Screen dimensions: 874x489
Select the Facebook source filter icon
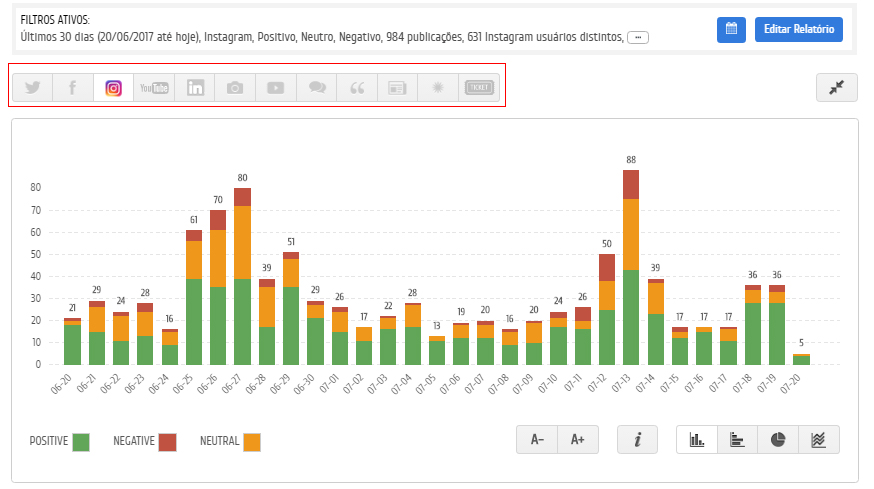(73, 88)
